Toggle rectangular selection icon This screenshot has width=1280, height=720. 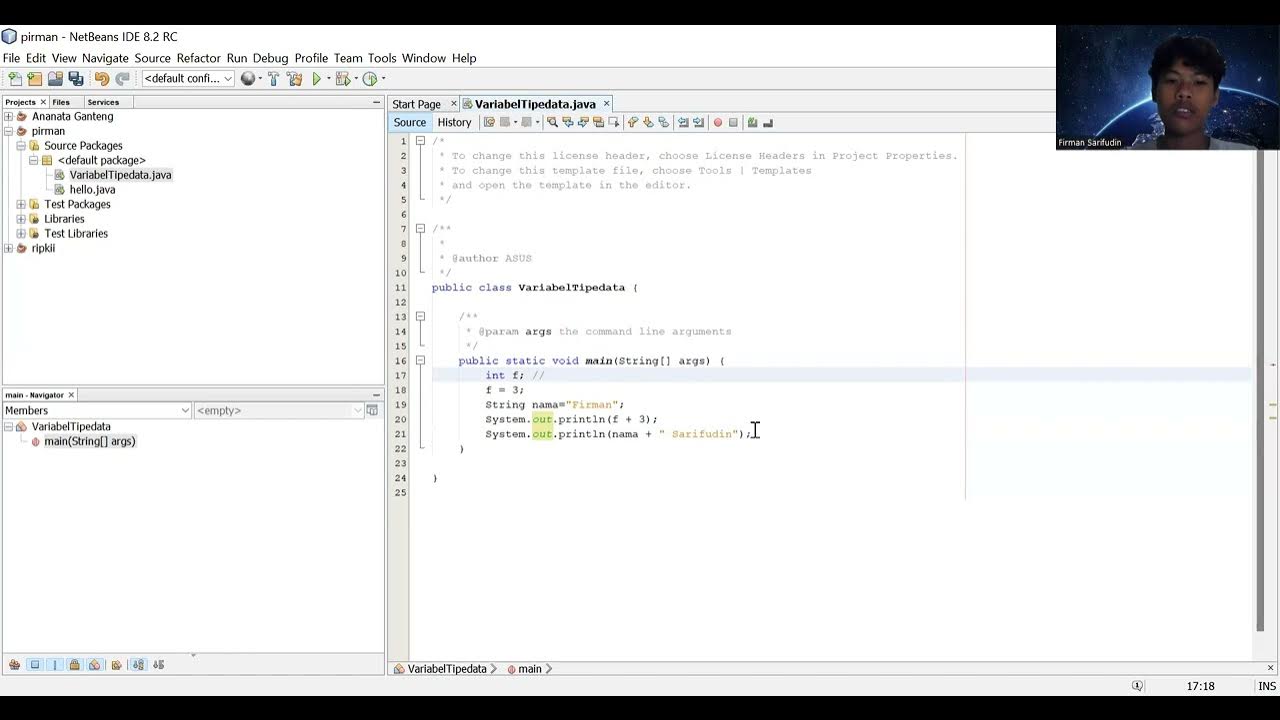click(614, 122)
